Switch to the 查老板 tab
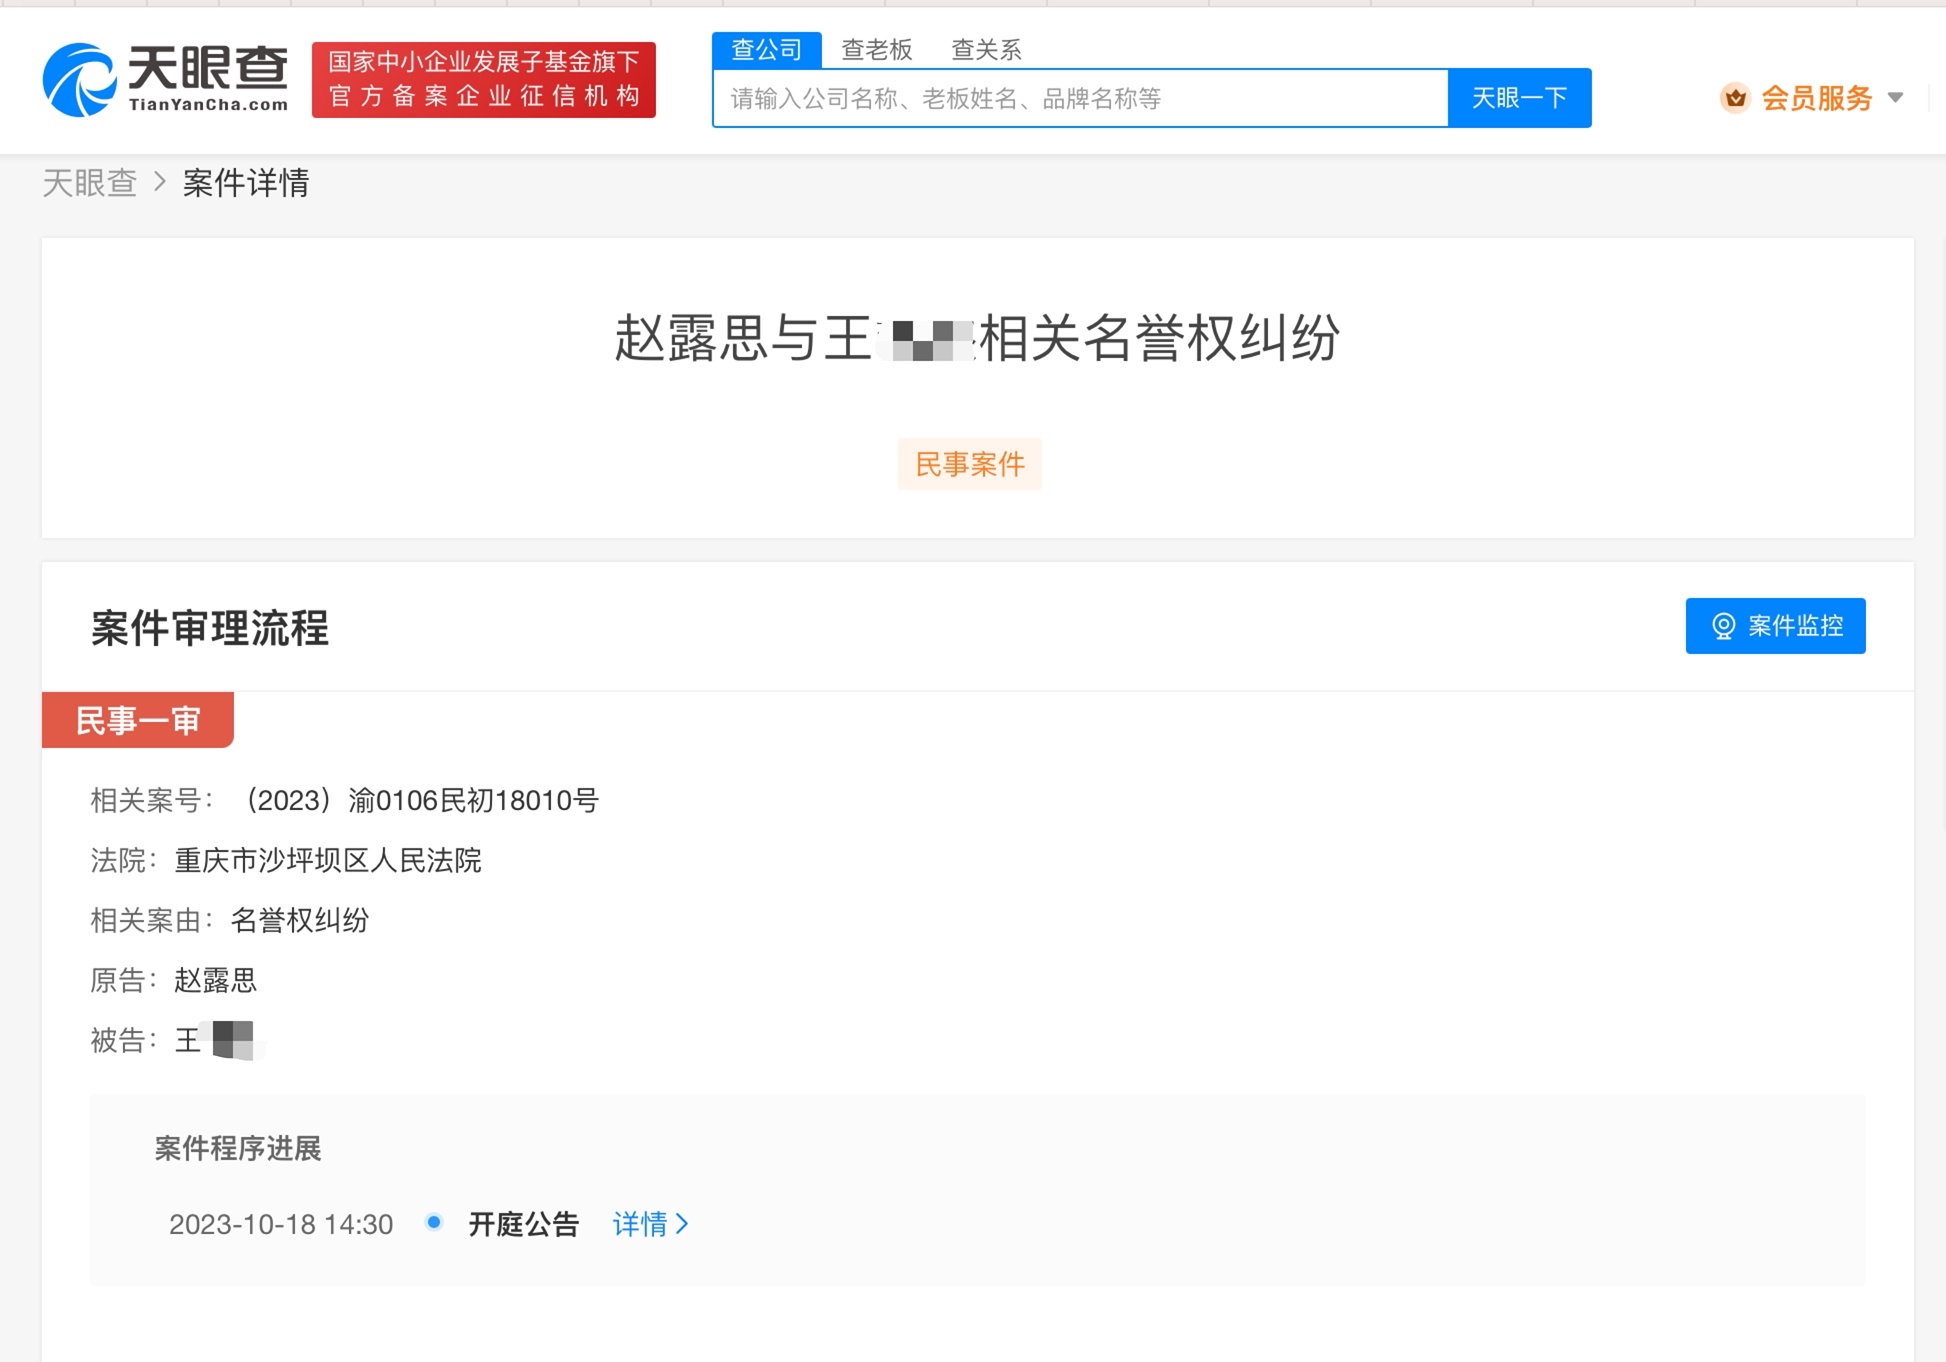Image resolution: width=1946 pixels, height=1362 pixels. [876, 50]
